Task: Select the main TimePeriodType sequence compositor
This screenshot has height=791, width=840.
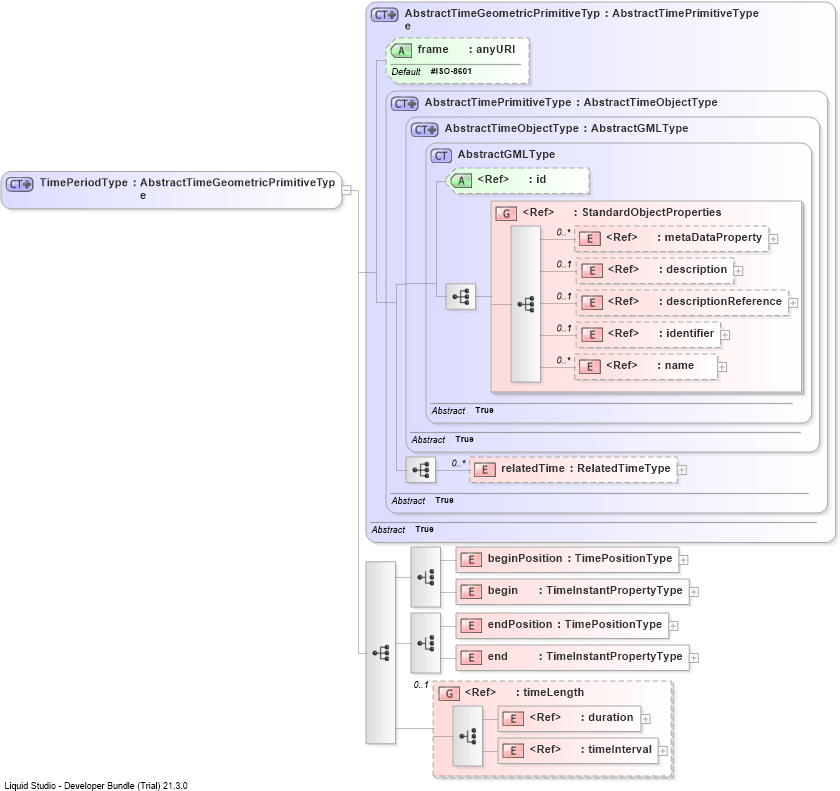Action: click(x=381, y=653)
